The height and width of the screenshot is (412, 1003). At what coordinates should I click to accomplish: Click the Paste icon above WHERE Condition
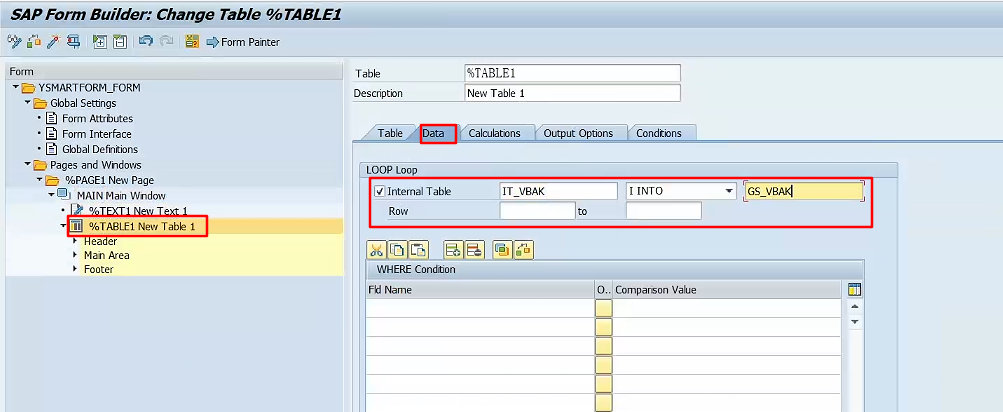[x=418, y=250]
